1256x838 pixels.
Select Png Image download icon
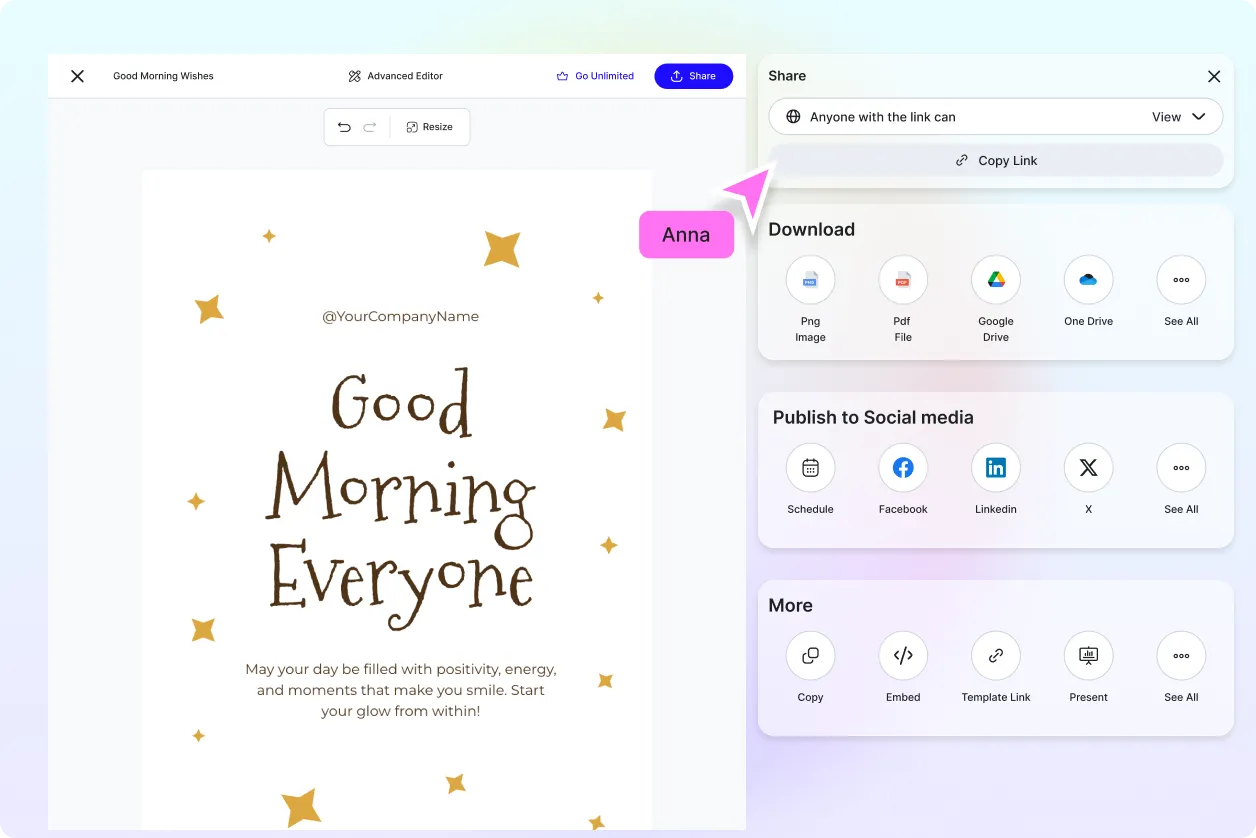point(810,279)
